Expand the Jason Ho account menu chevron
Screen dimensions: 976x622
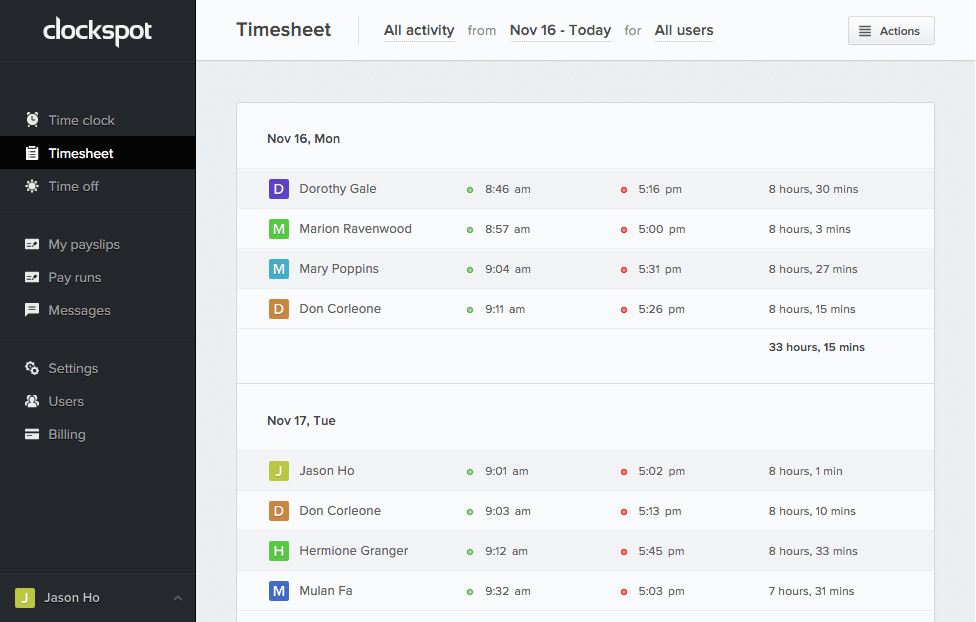[x=177, y=598]
